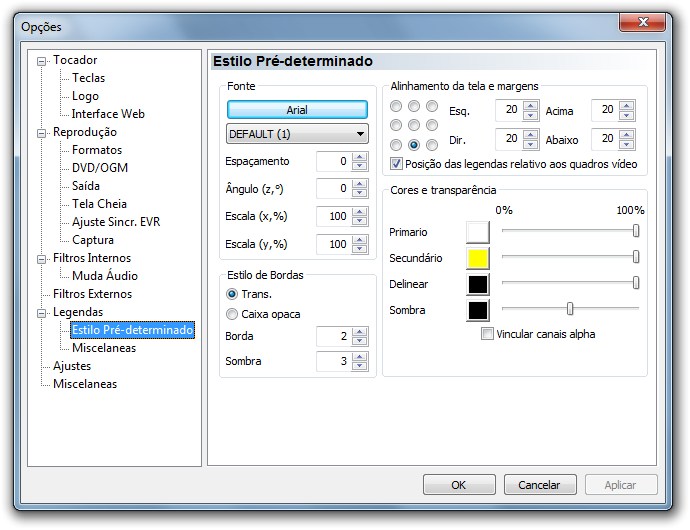Open the DEFAULT (1) charset dropdown

point(297,134)
